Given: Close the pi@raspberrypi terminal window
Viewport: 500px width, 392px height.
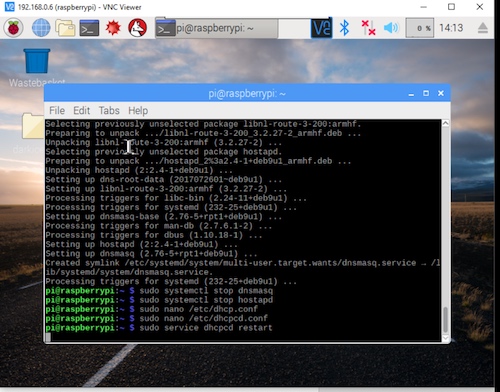Looking at the screenshot, I should (x=441, y=93).
